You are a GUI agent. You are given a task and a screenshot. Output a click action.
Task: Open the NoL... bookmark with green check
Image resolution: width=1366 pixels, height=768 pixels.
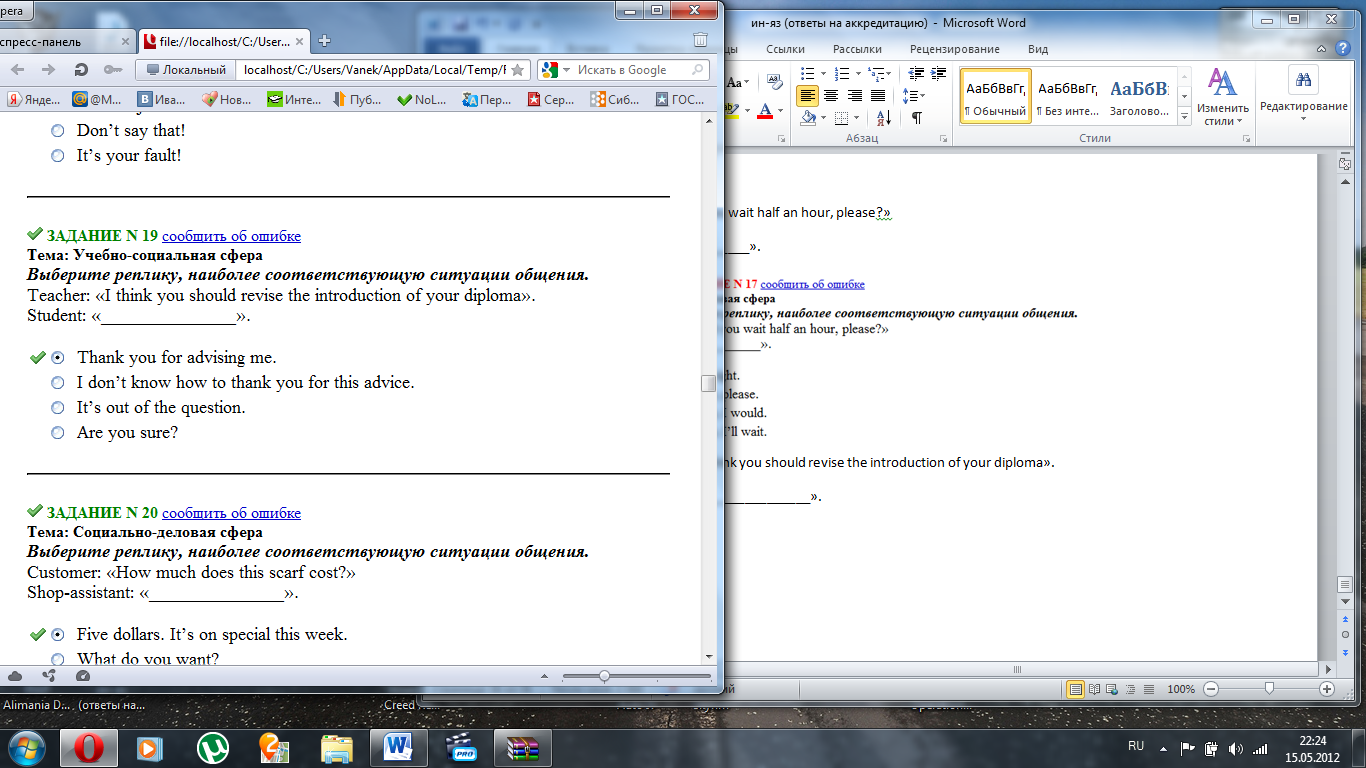tap(422, 99)
